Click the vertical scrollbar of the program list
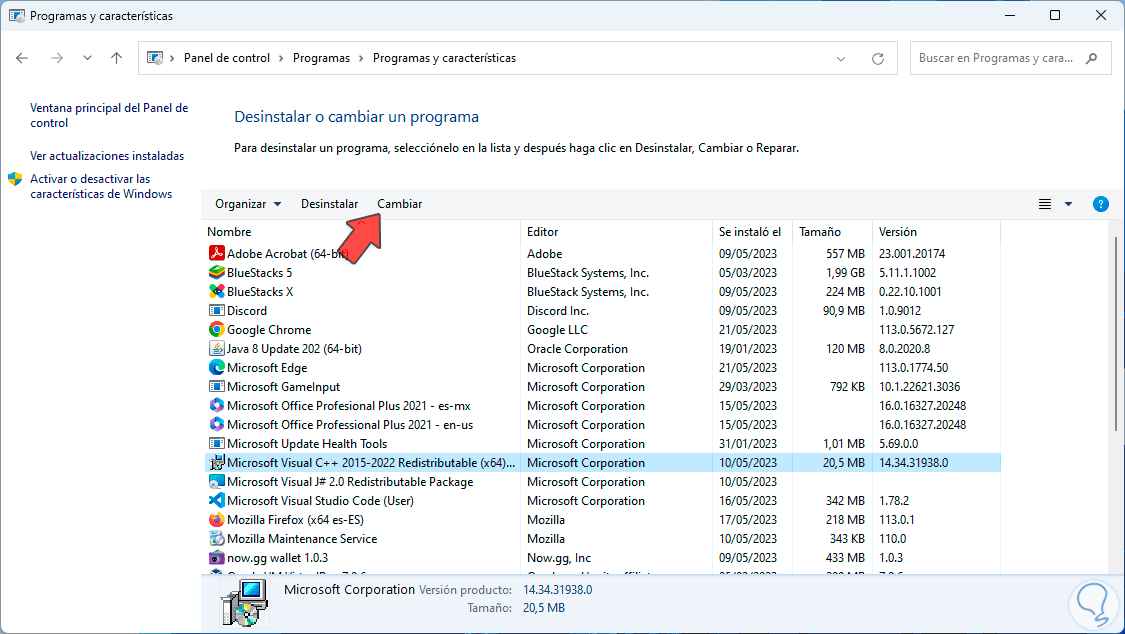This screenshot has height=634, width=1125. click(1116, 333)
